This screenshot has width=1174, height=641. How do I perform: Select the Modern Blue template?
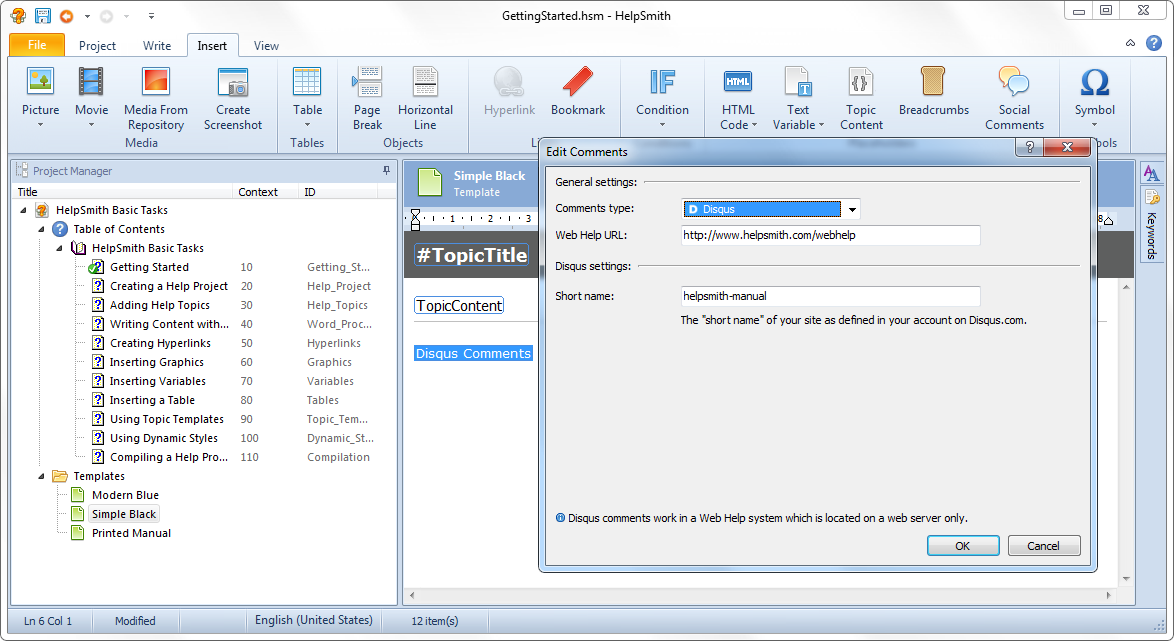[125, 495]
